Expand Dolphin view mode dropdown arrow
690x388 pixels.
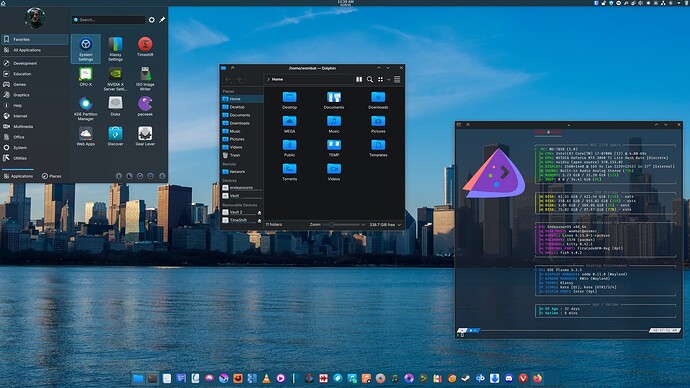(389, 80)
